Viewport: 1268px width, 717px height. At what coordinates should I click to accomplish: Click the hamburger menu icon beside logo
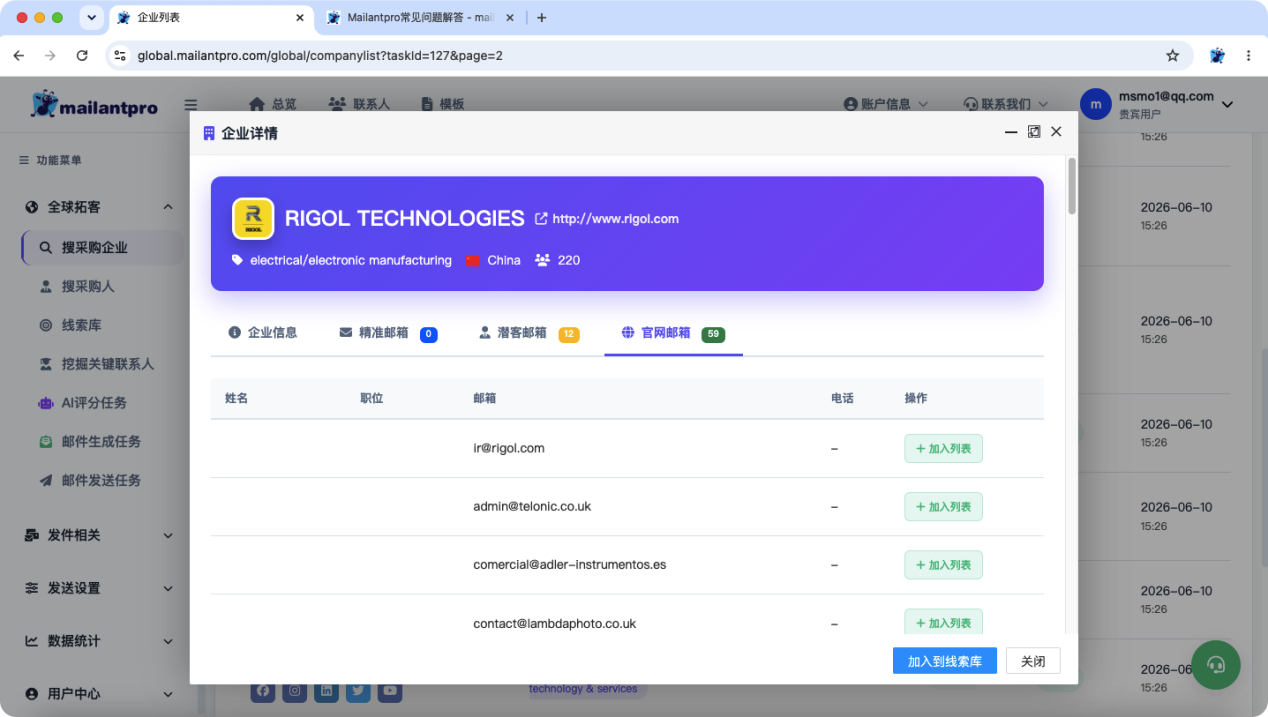191,104
